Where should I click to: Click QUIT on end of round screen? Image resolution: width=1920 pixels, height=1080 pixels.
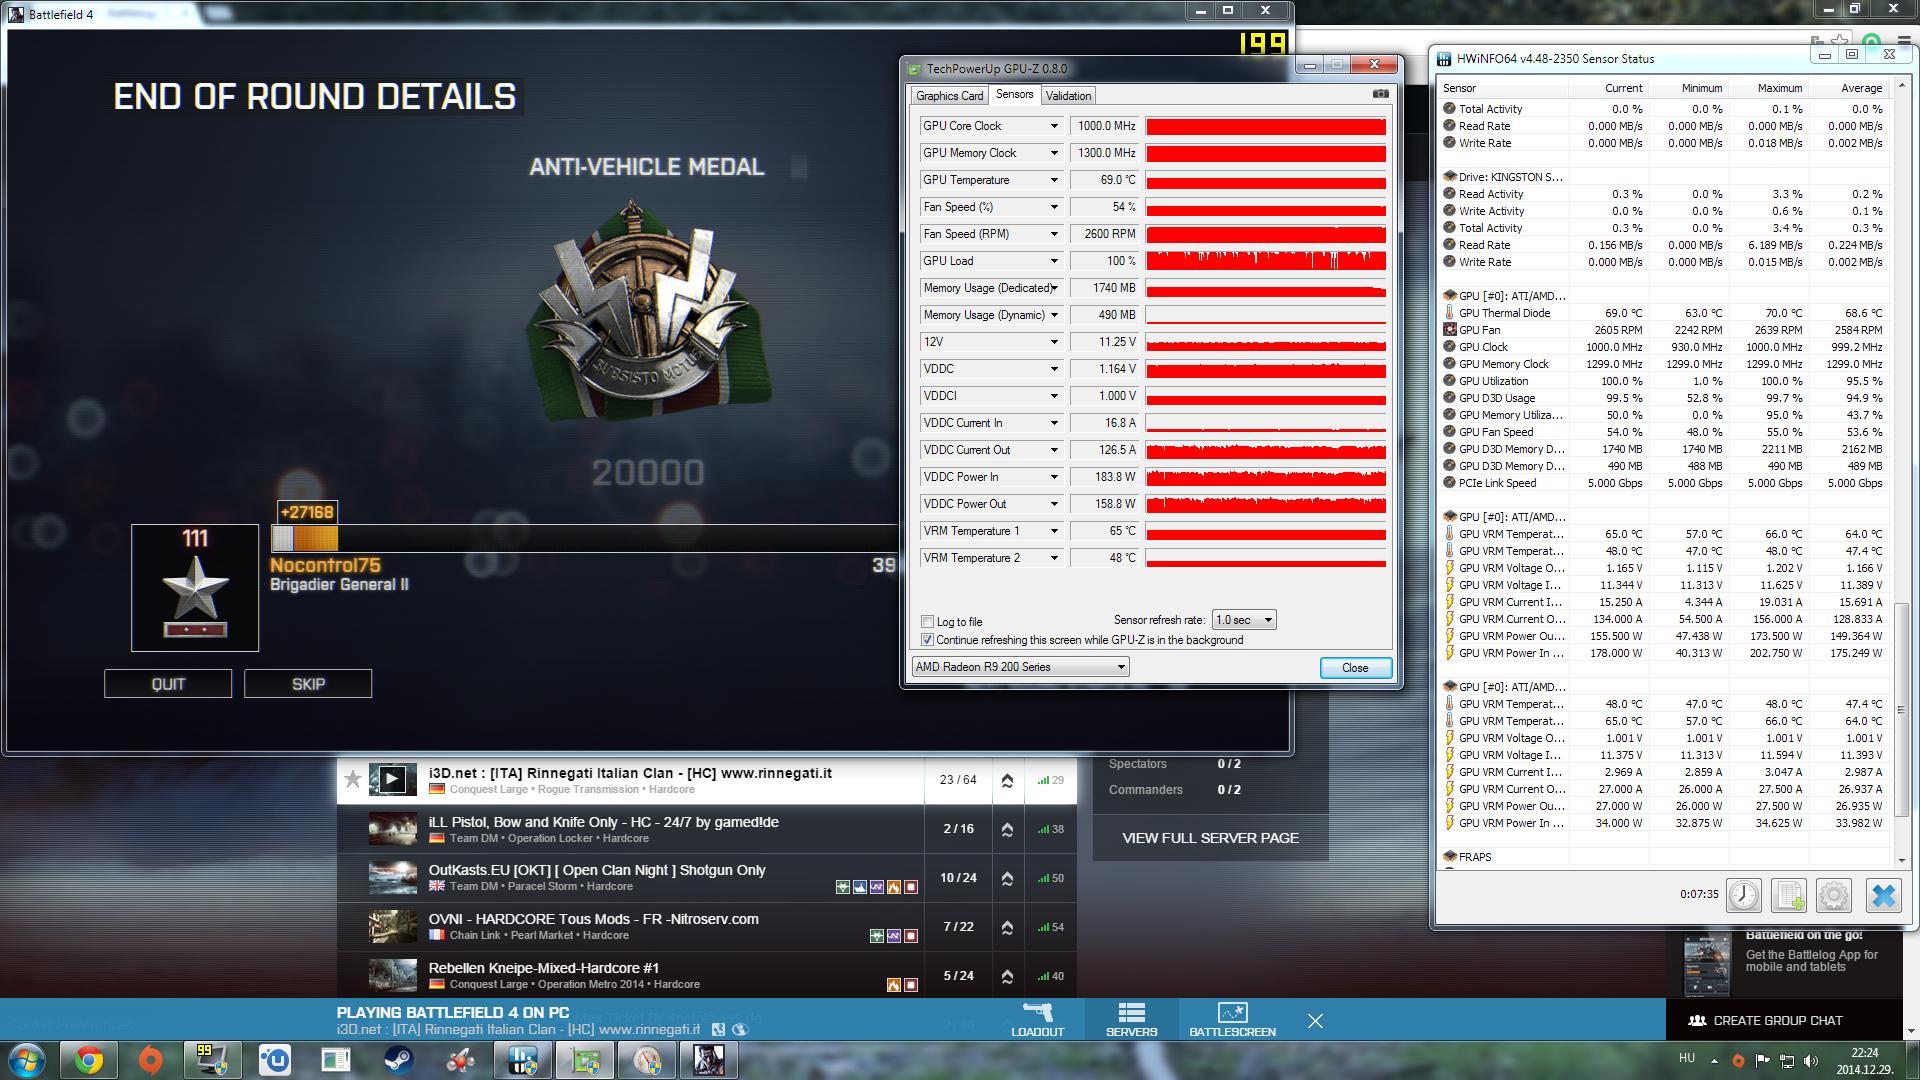pyautogui.click(x=168, y=684)
